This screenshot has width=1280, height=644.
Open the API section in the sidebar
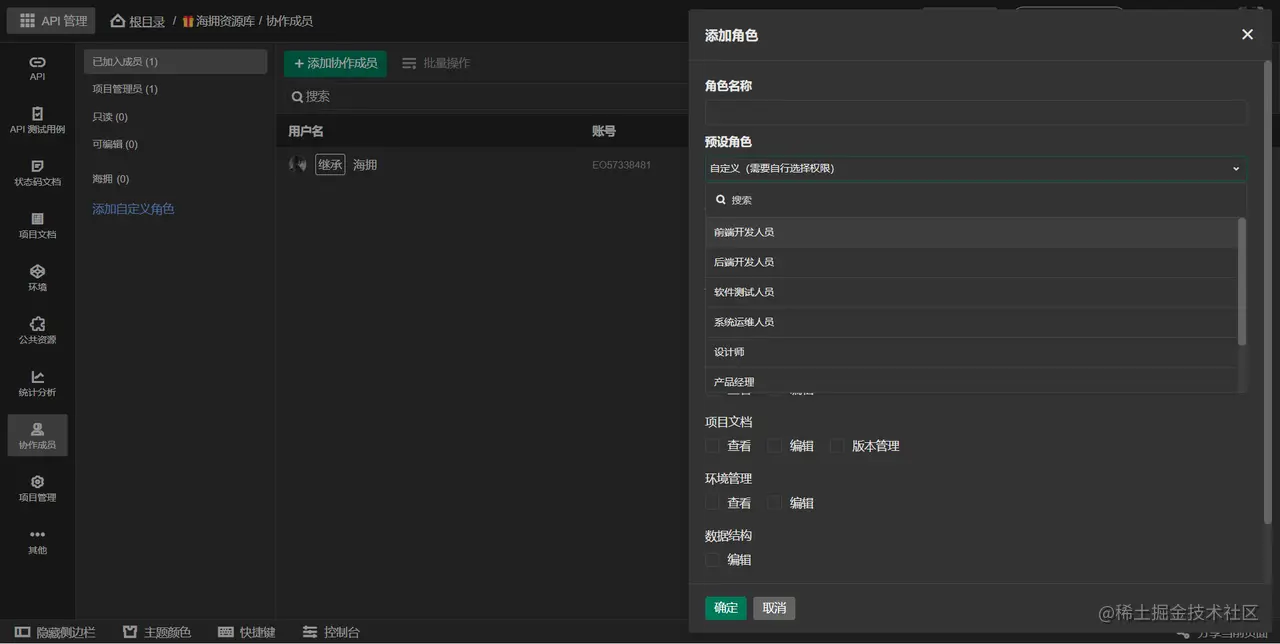(x=37, y=68)
